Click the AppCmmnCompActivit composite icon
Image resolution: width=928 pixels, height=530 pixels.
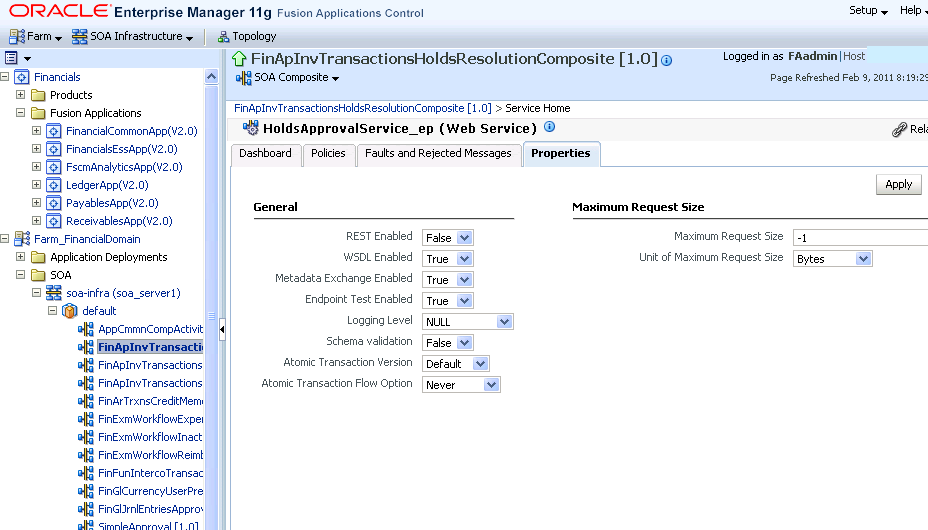[x=86, y=329]
